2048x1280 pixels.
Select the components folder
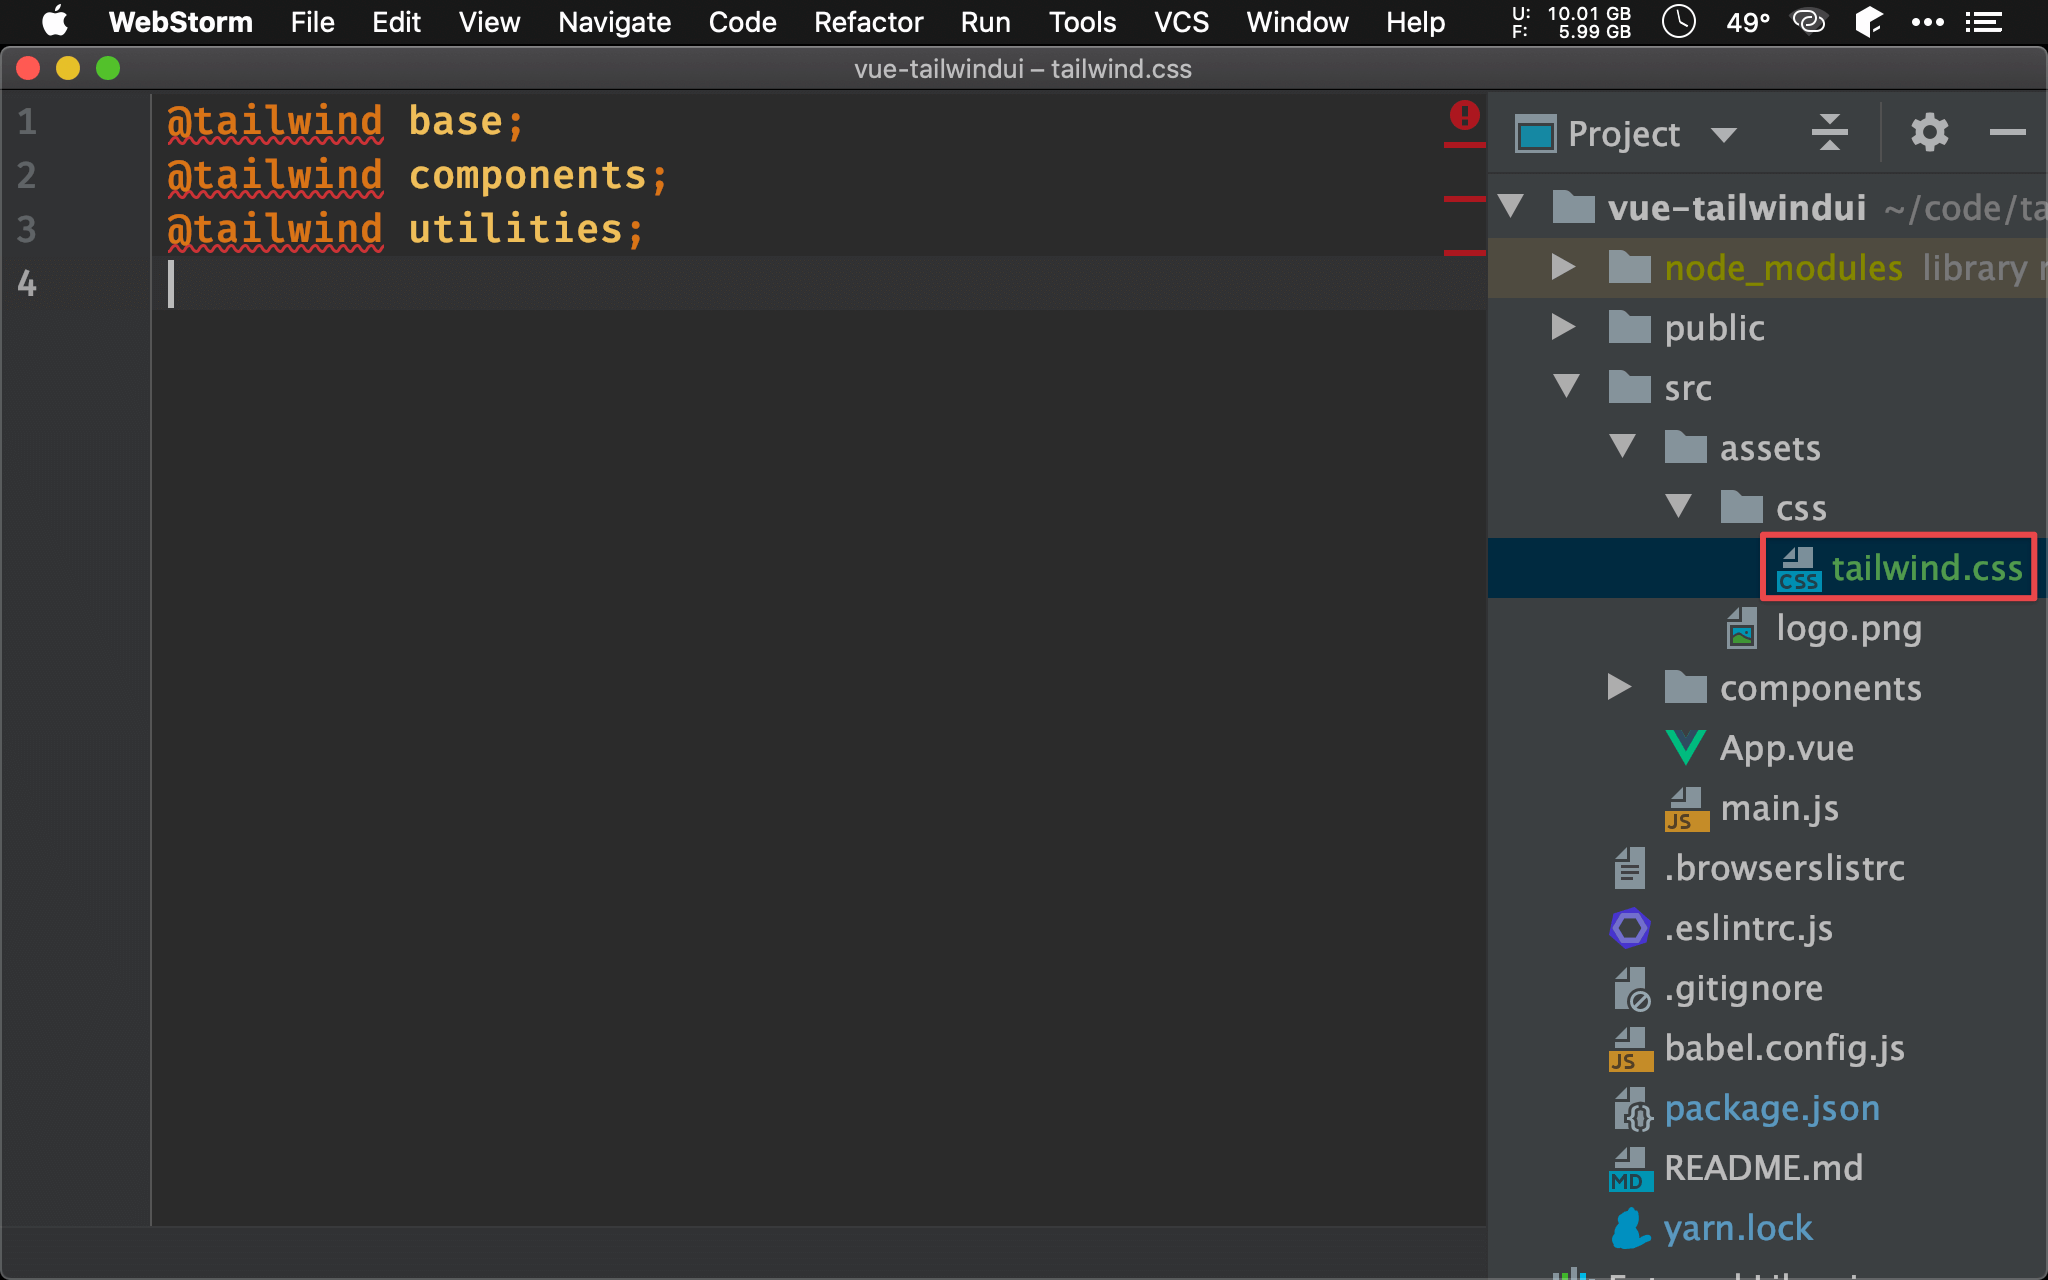1820,688
